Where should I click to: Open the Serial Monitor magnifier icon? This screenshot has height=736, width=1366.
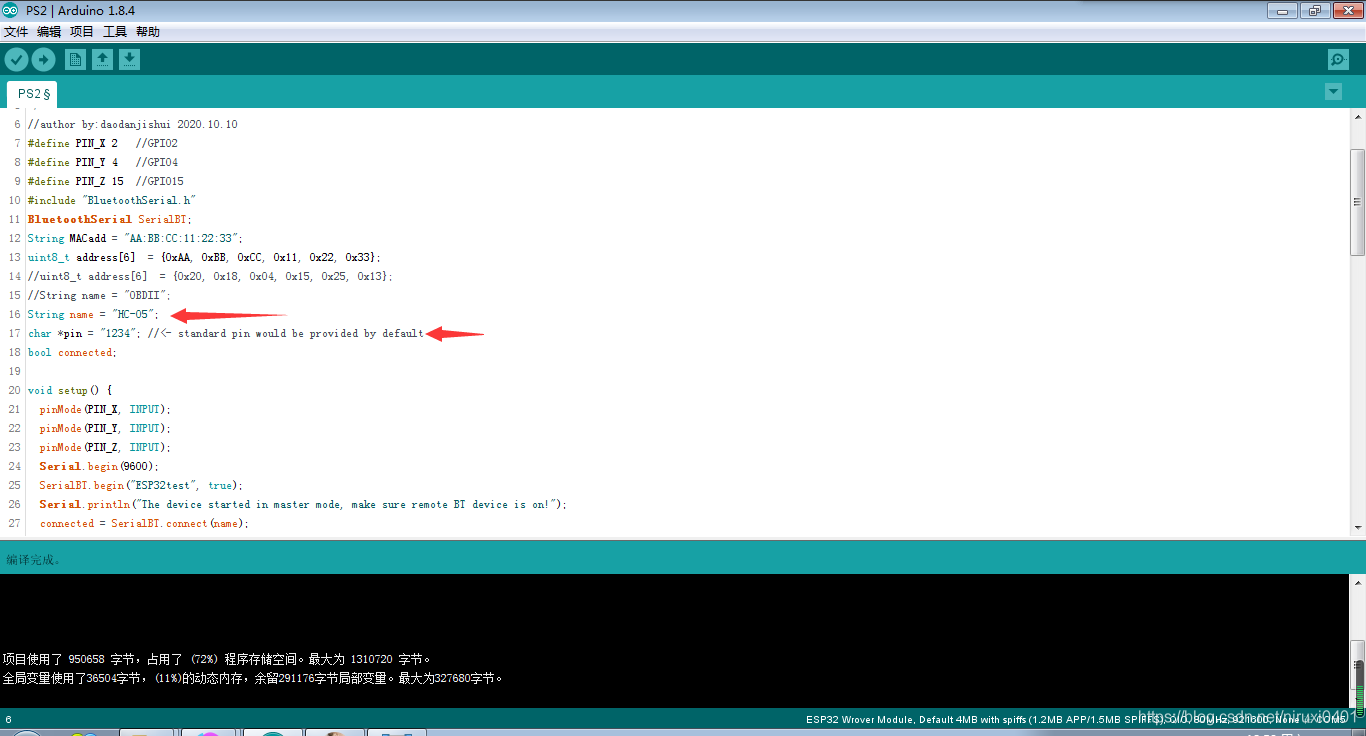(x=1338, y=59)
